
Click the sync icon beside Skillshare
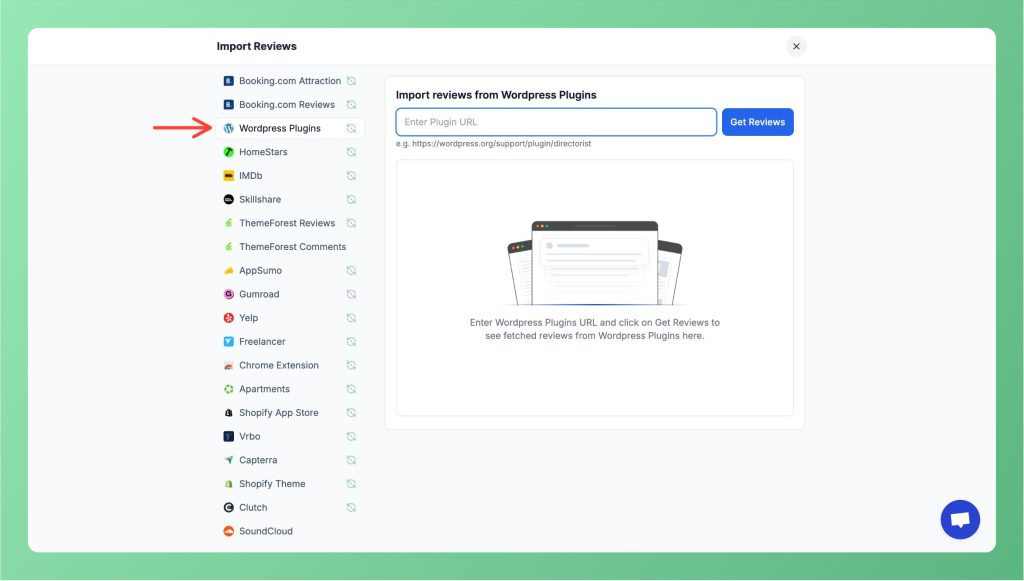pyautogui.click(x=351, y=199)
